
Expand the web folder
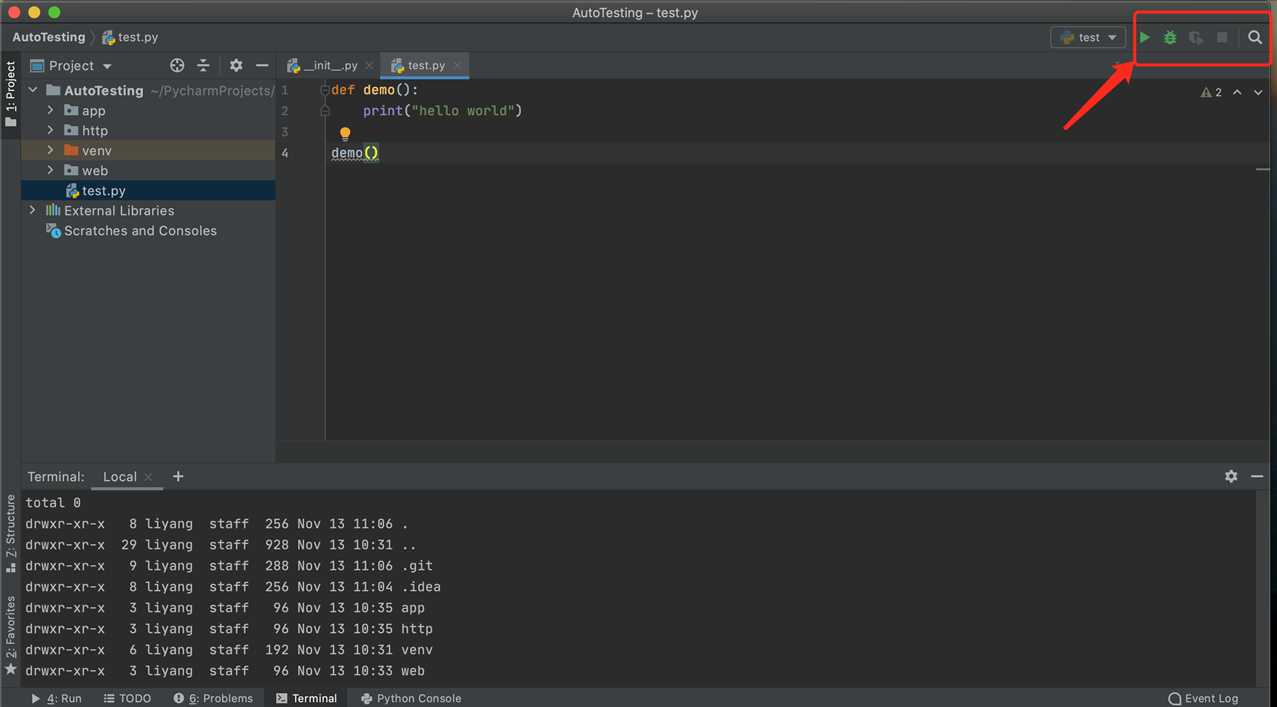click(x=50, y=170)
